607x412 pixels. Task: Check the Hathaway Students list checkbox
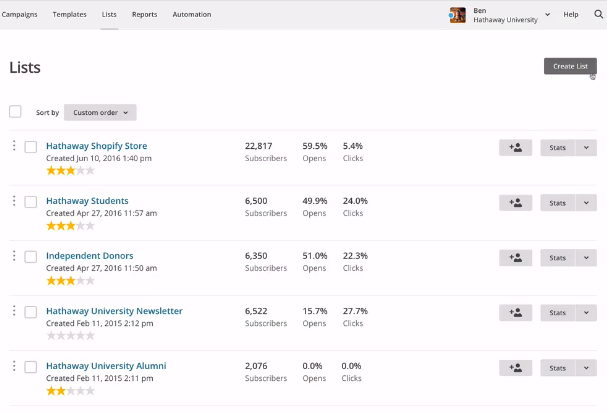tap(31, 202)
